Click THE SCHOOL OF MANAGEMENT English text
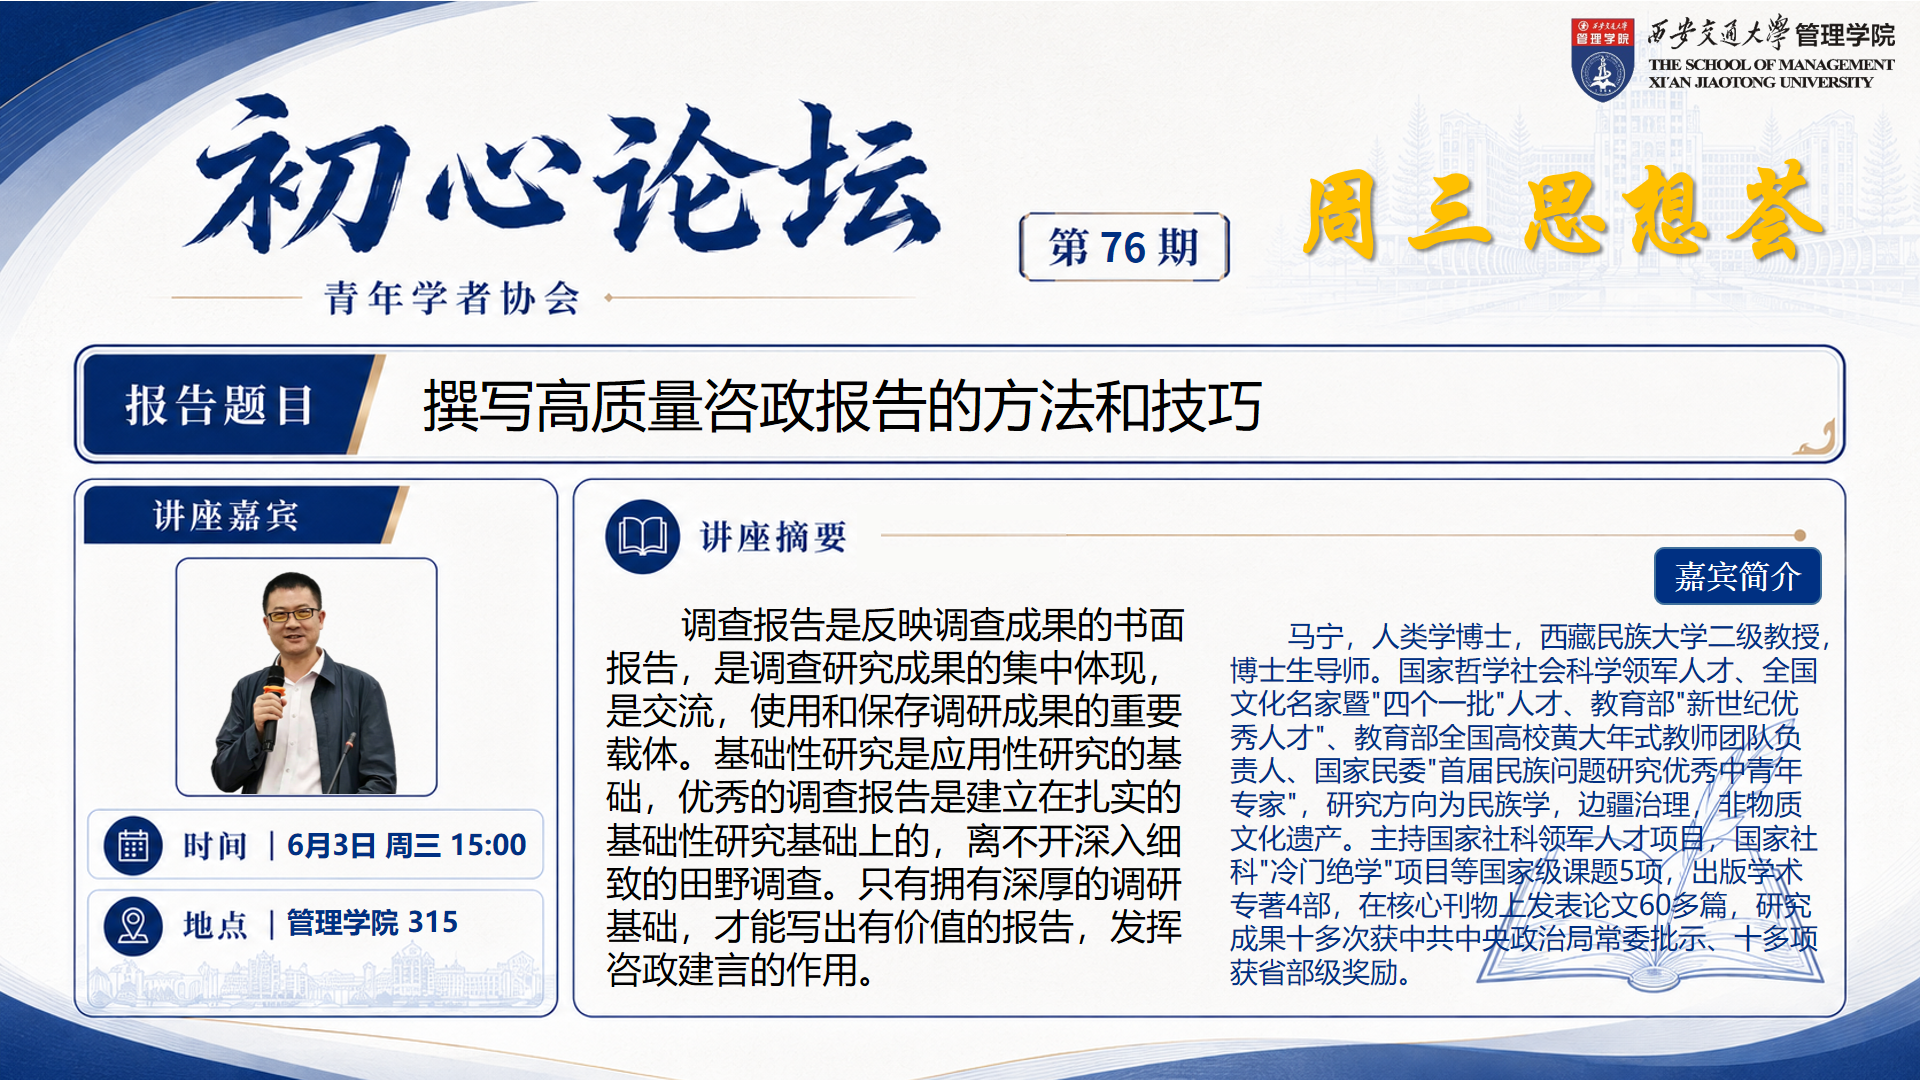This screenshot has width=1920, height=1080. coord(1771,73)
